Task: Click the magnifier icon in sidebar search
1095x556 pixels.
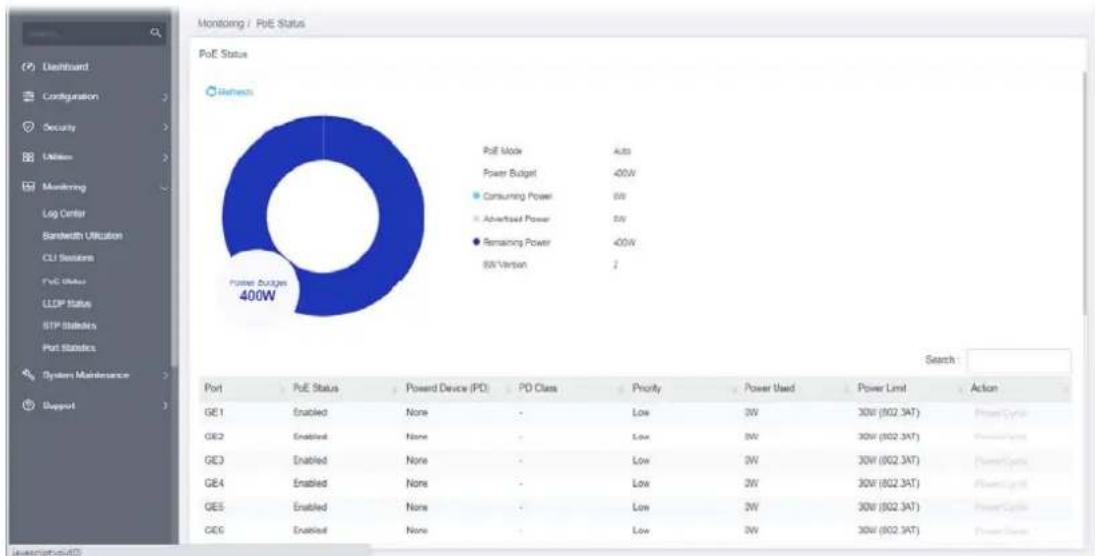Action: point(156,32)
